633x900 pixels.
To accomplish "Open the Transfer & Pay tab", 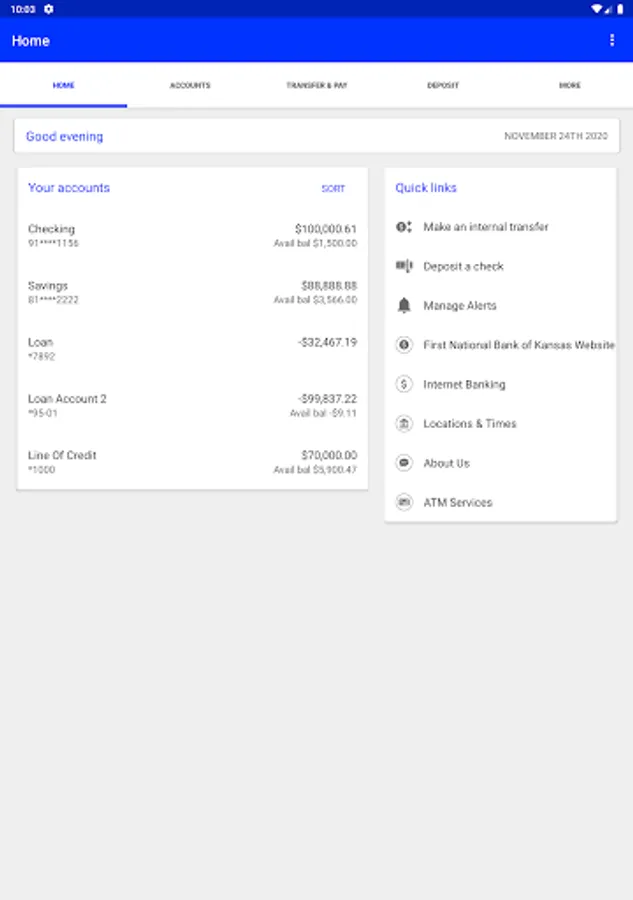I will (x=316, y=86).
